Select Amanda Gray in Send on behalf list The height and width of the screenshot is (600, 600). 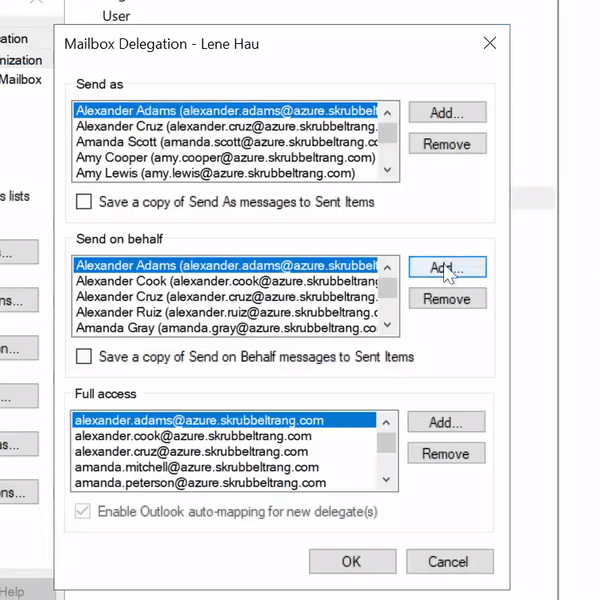point(226,328)
